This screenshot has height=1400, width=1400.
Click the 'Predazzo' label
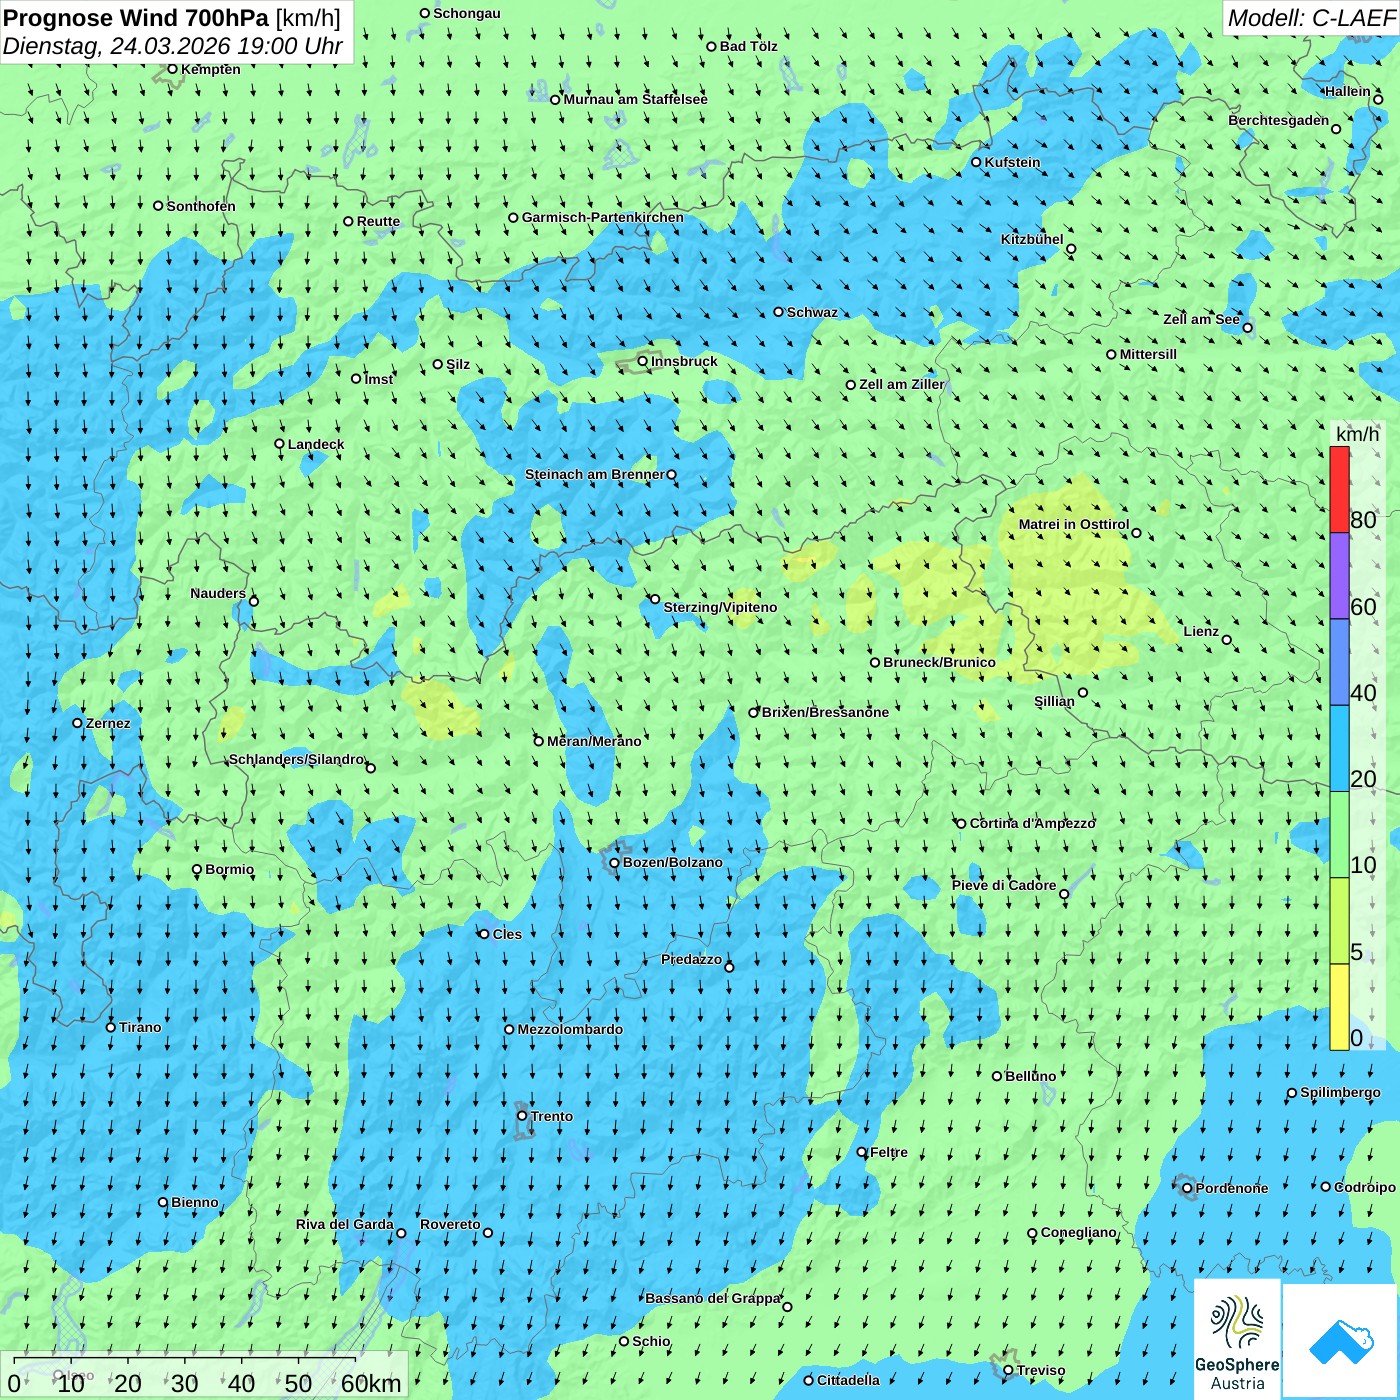(x=691, y=959)
